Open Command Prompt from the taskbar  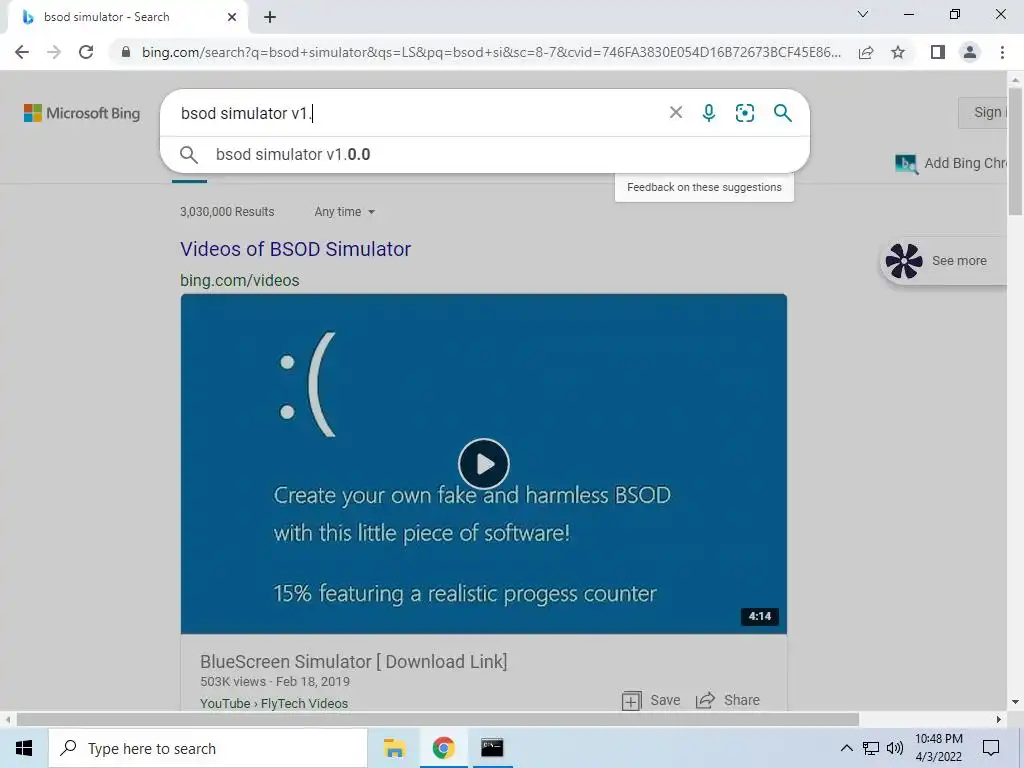(492, 748)
